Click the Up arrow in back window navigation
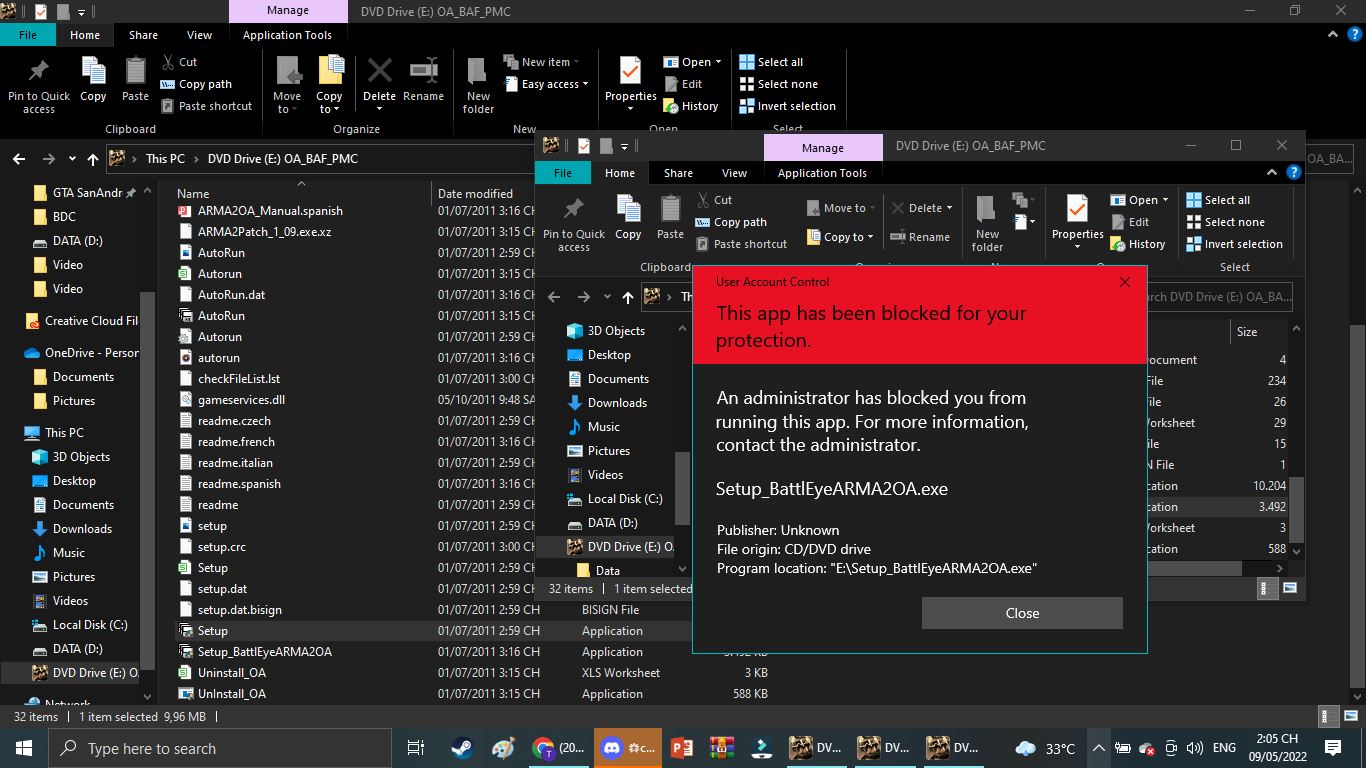 [93, 159]
